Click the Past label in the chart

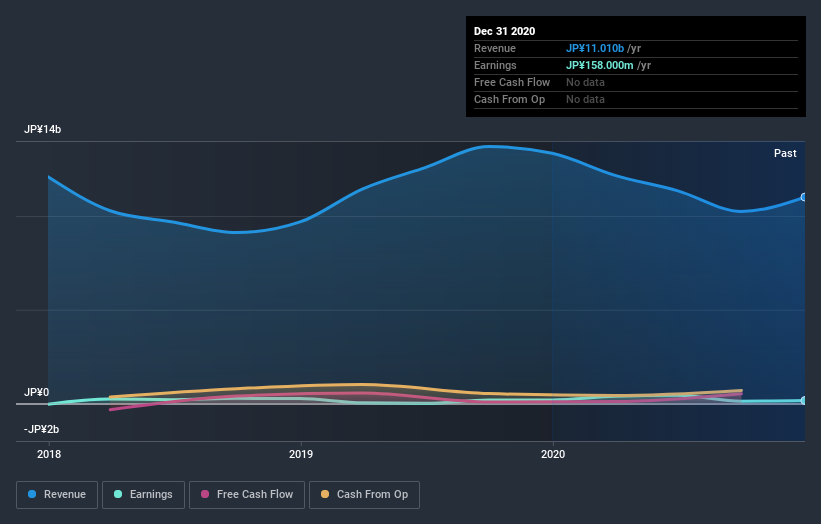pyautogui.click(x=785, y=153)
